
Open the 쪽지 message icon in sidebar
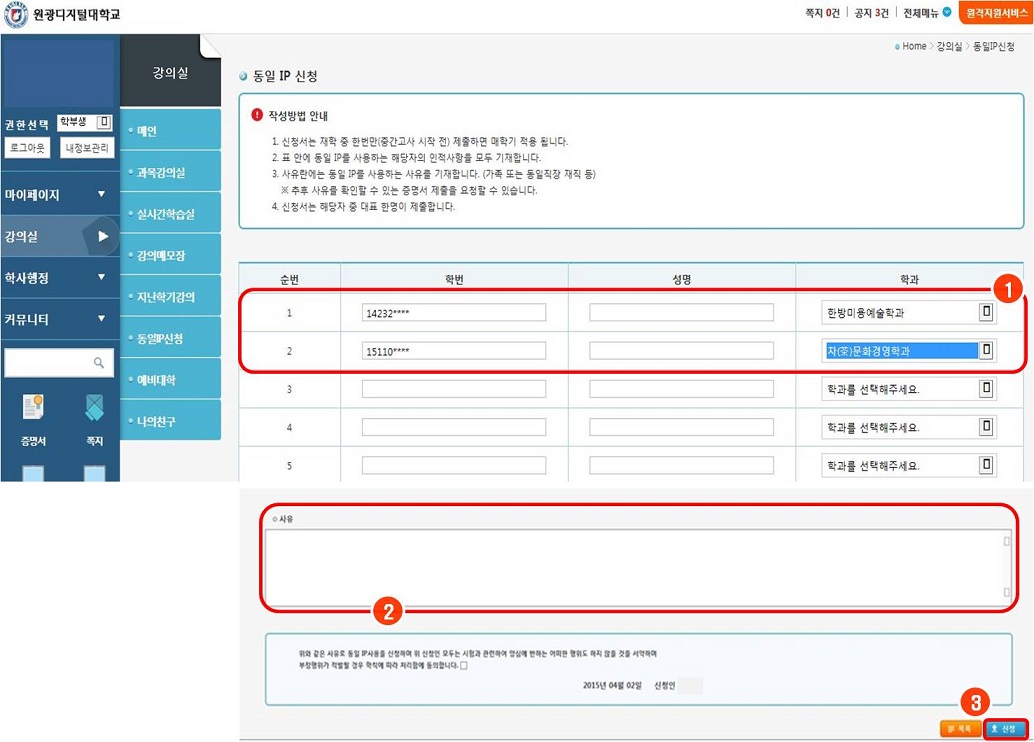(x=94, y=408)
